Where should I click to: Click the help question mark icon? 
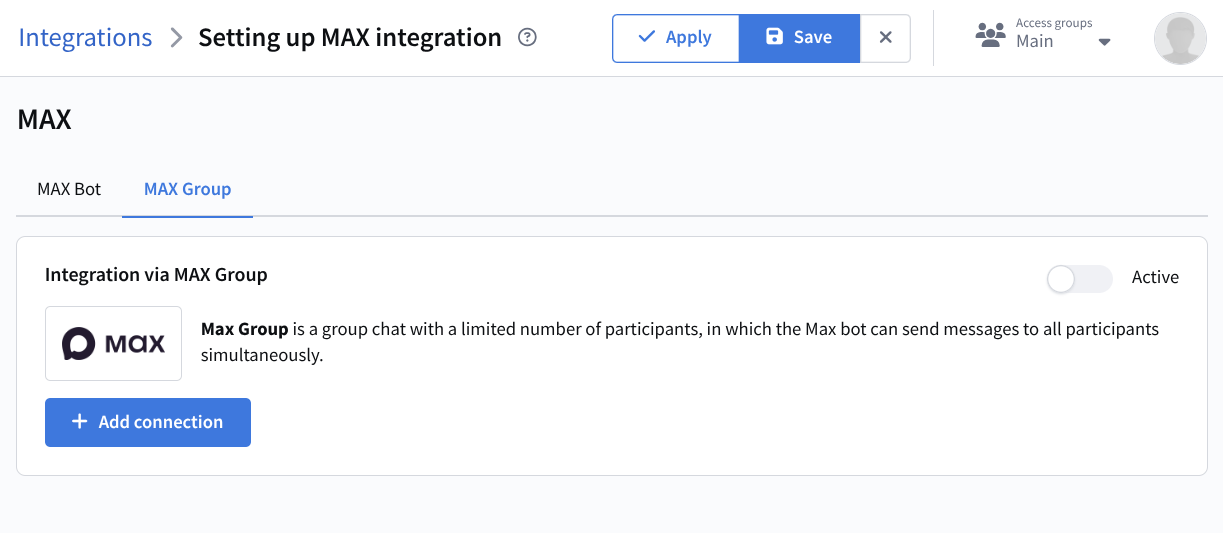click(x=528, y=38)
